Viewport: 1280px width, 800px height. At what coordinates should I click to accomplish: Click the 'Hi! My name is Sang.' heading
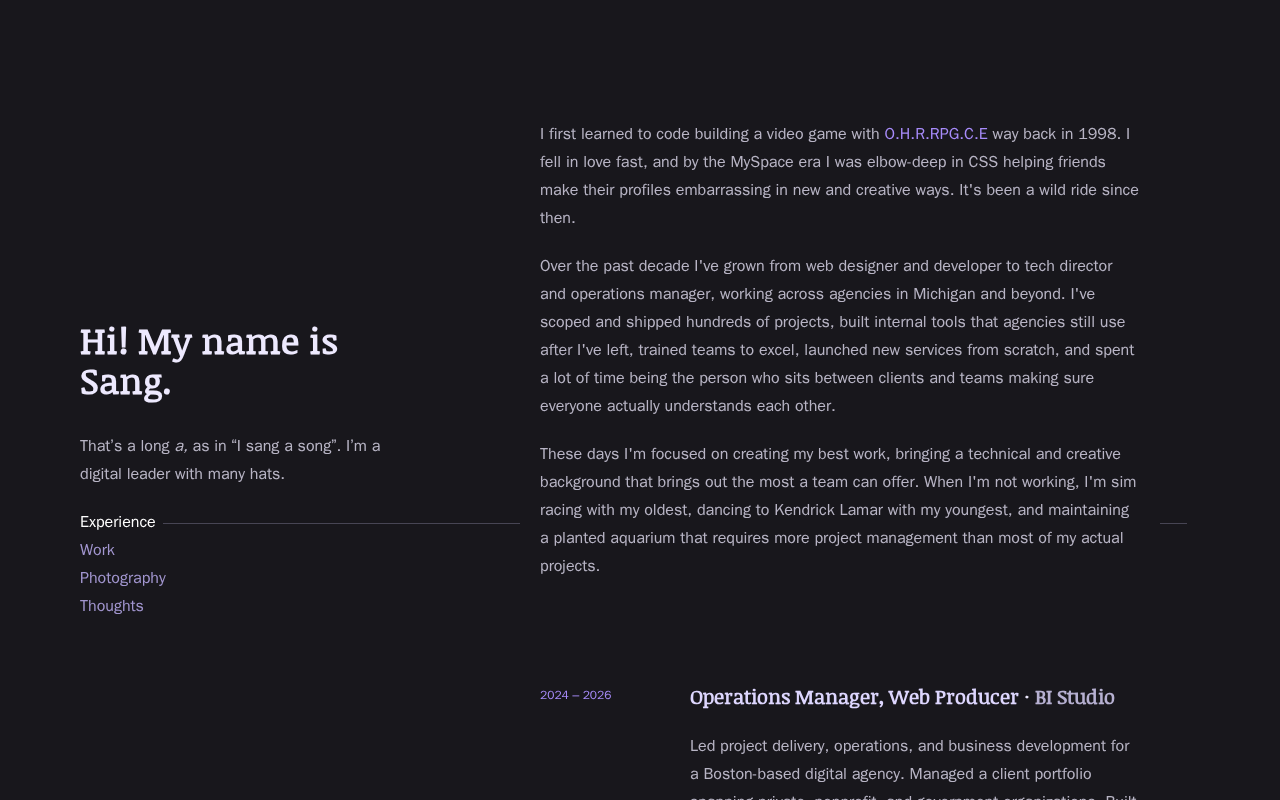pos(209,361)
